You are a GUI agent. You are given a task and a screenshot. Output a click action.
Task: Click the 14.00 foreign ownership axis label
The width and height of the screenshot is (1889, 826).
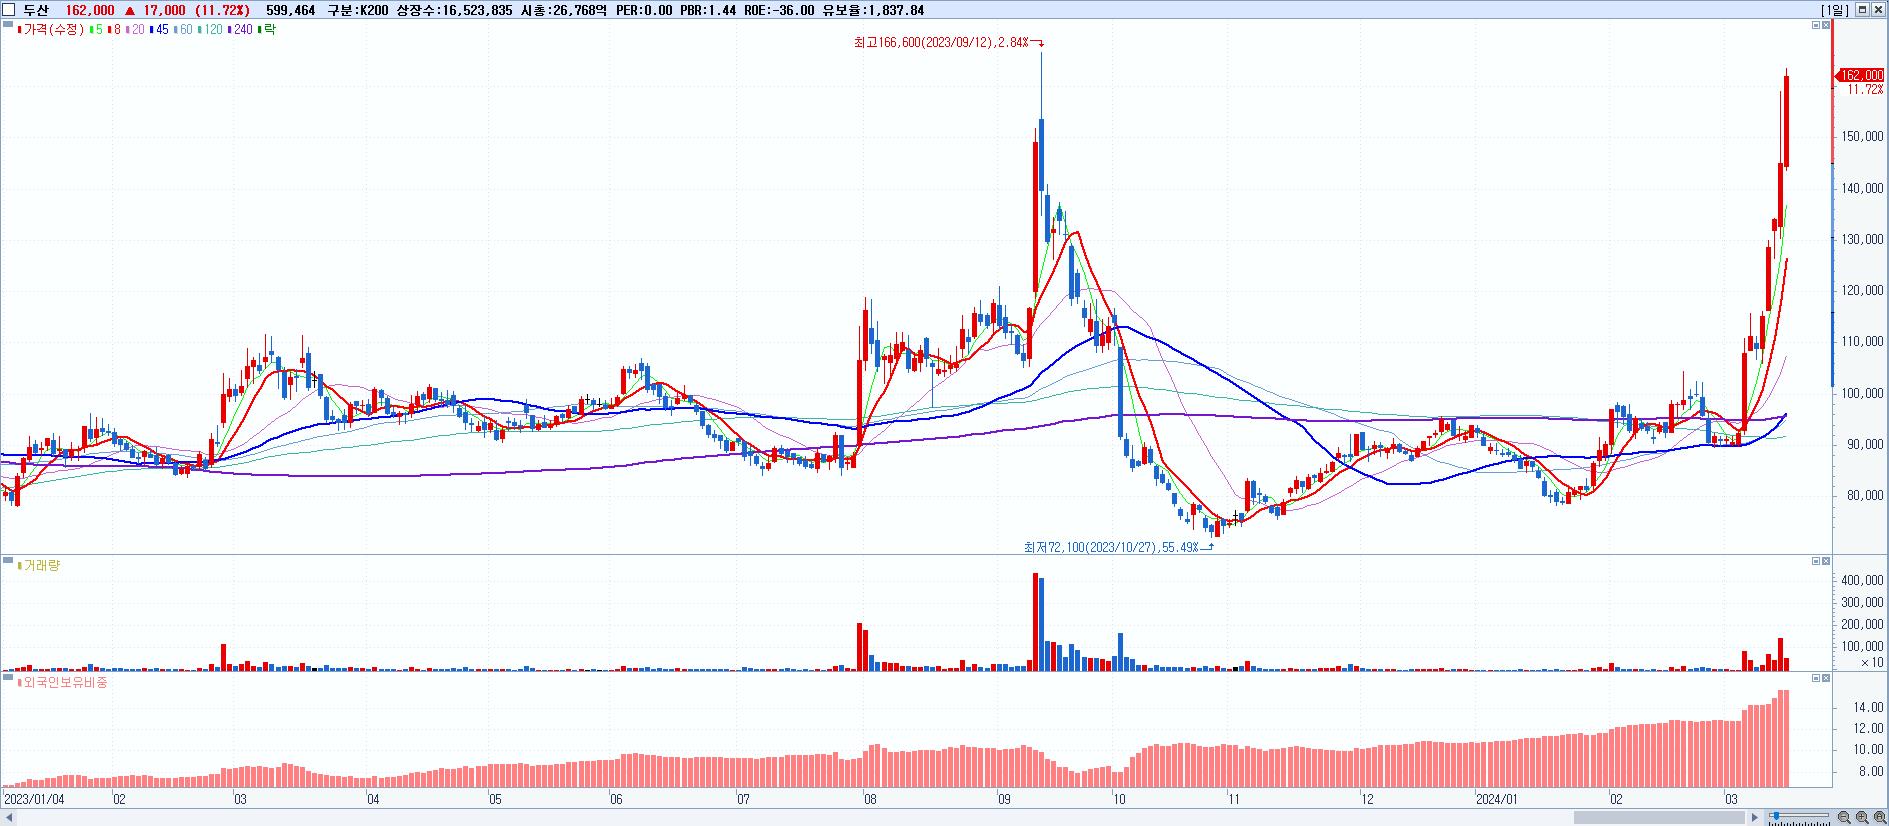tap(1870, 707)
